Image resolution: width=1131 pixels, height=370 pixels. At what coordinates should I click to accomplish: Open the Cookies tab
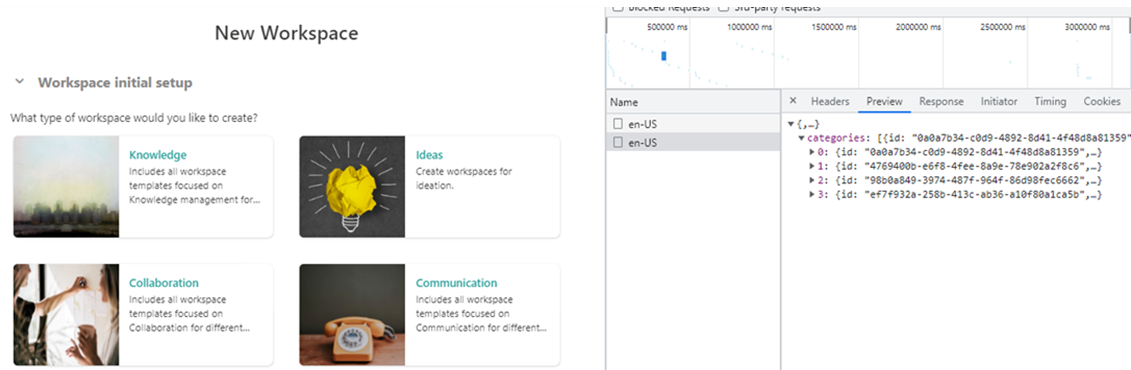pos(1101,102)
